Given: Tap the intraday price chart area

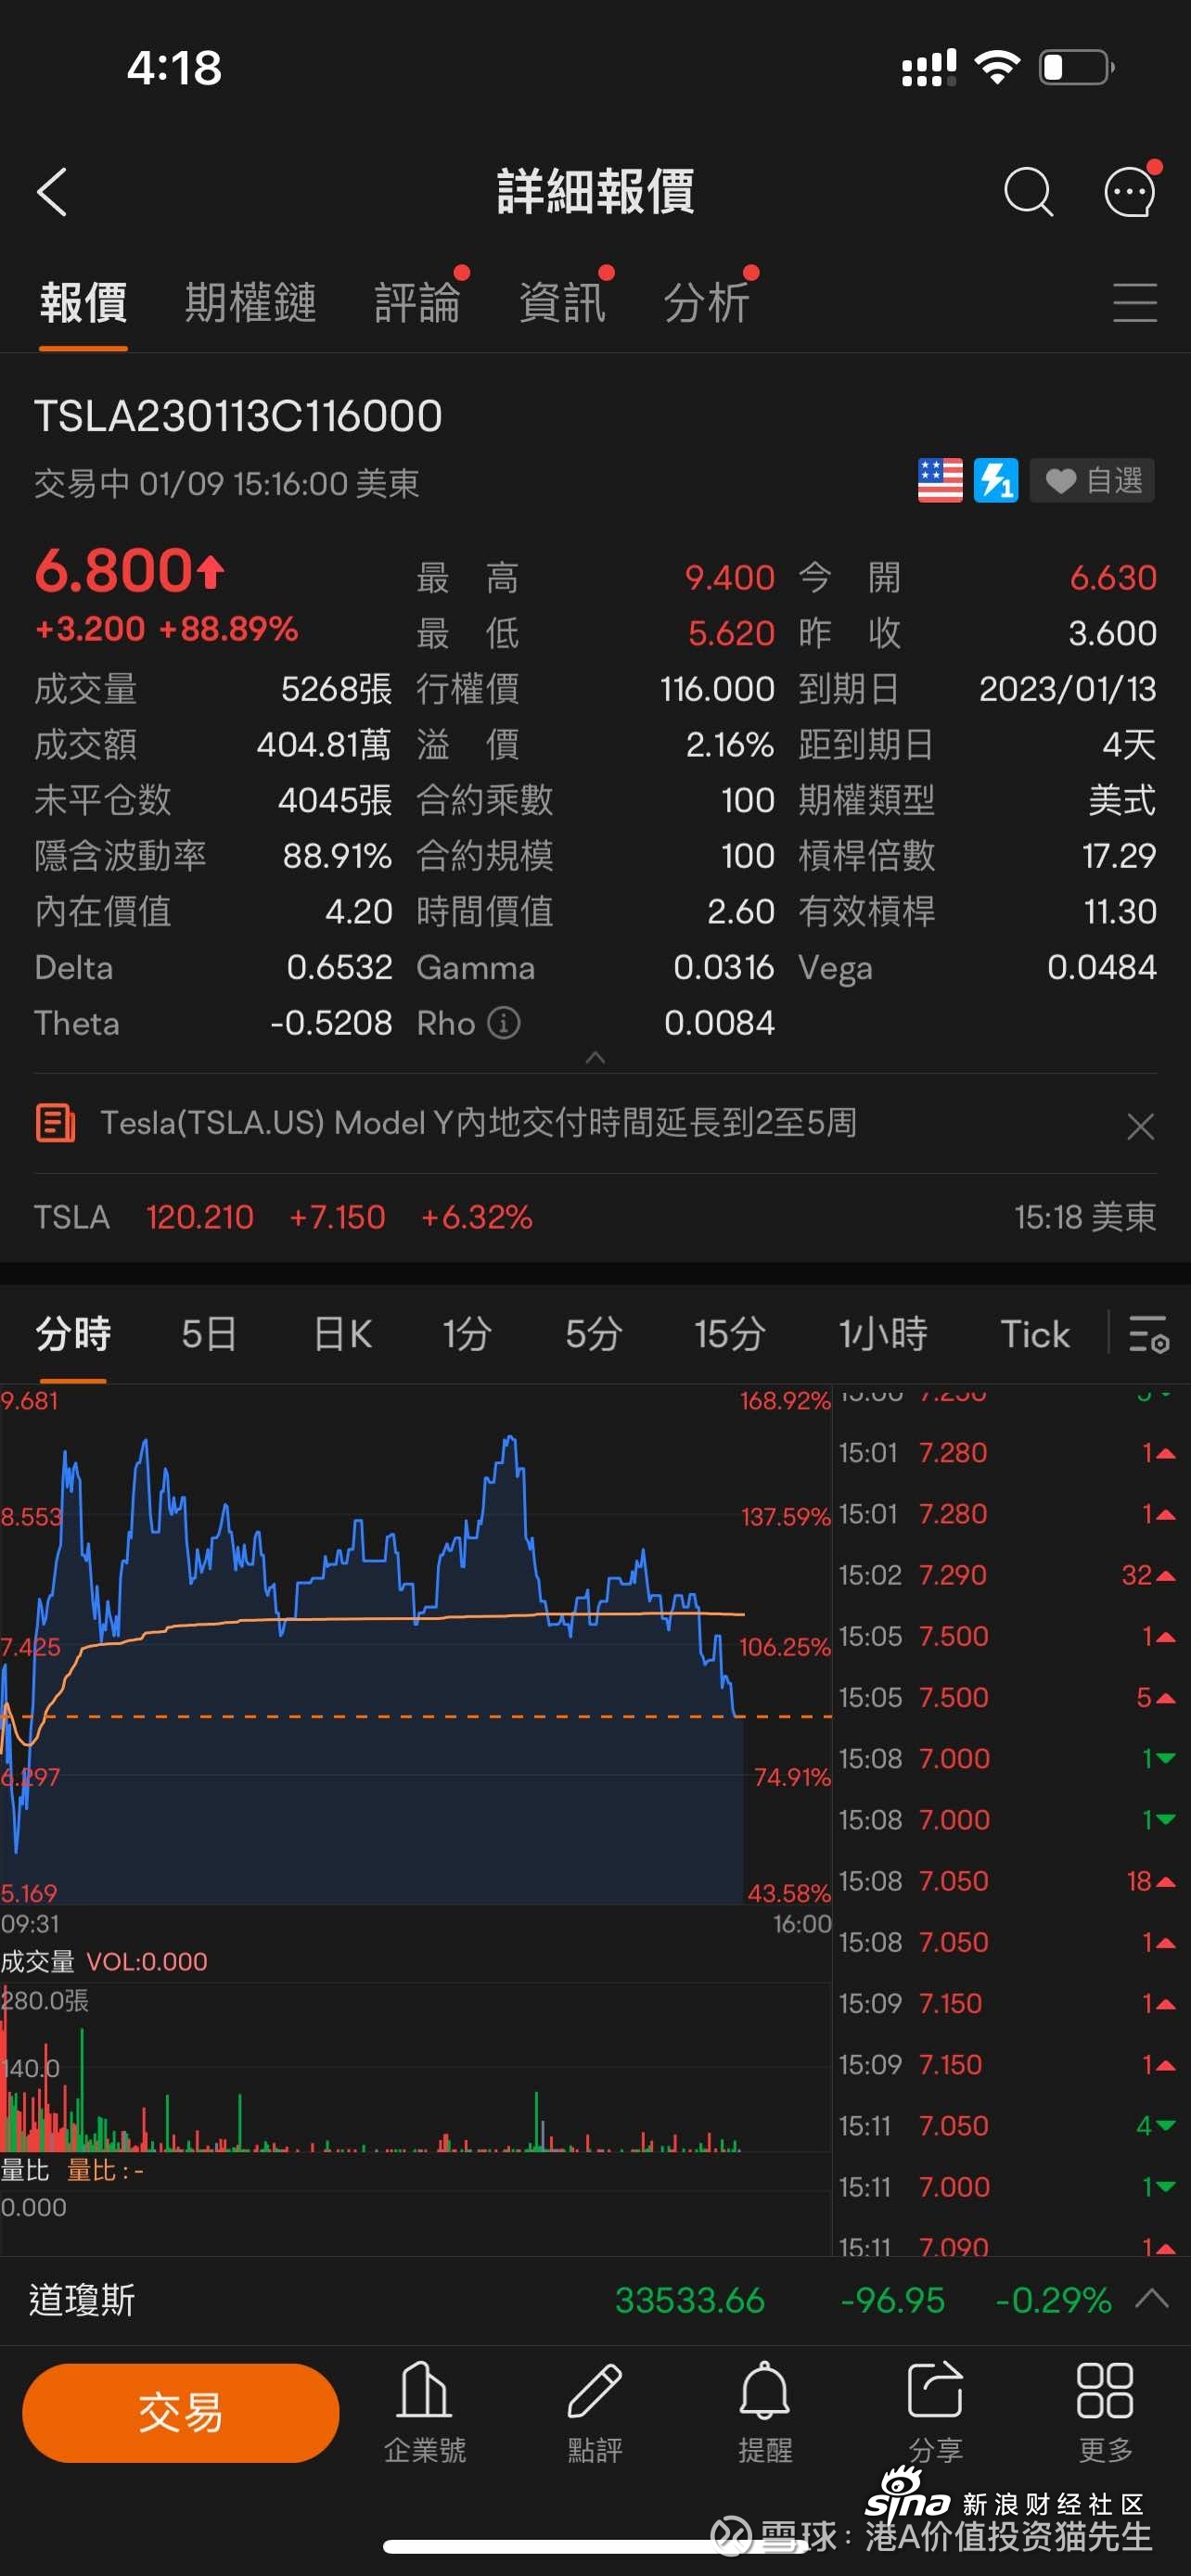Looking at the screenshot, I should (415, 1645).
